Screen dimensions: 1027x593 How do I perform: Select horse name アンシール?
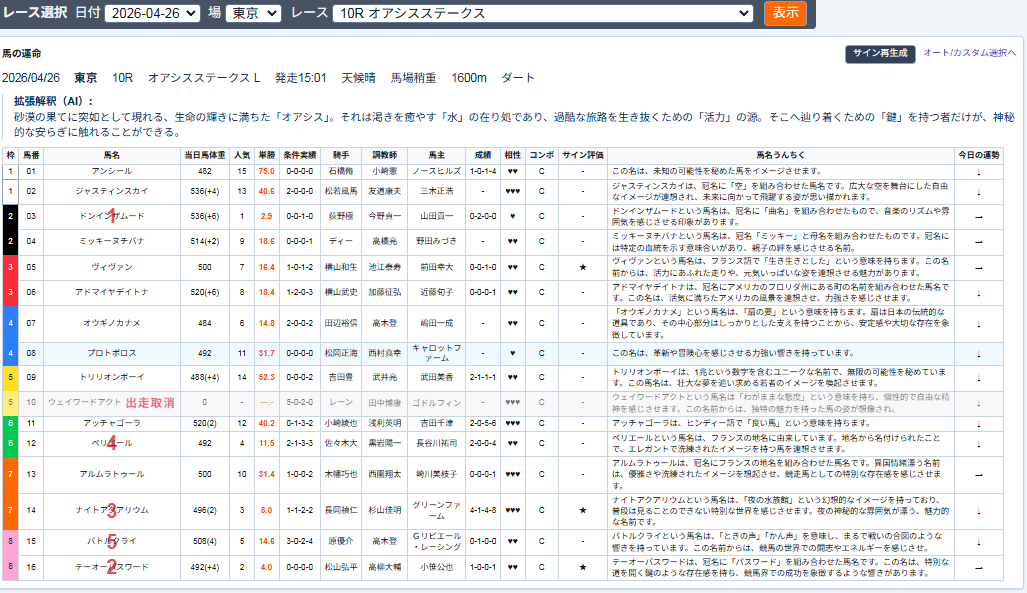click(x=112, y=171)
